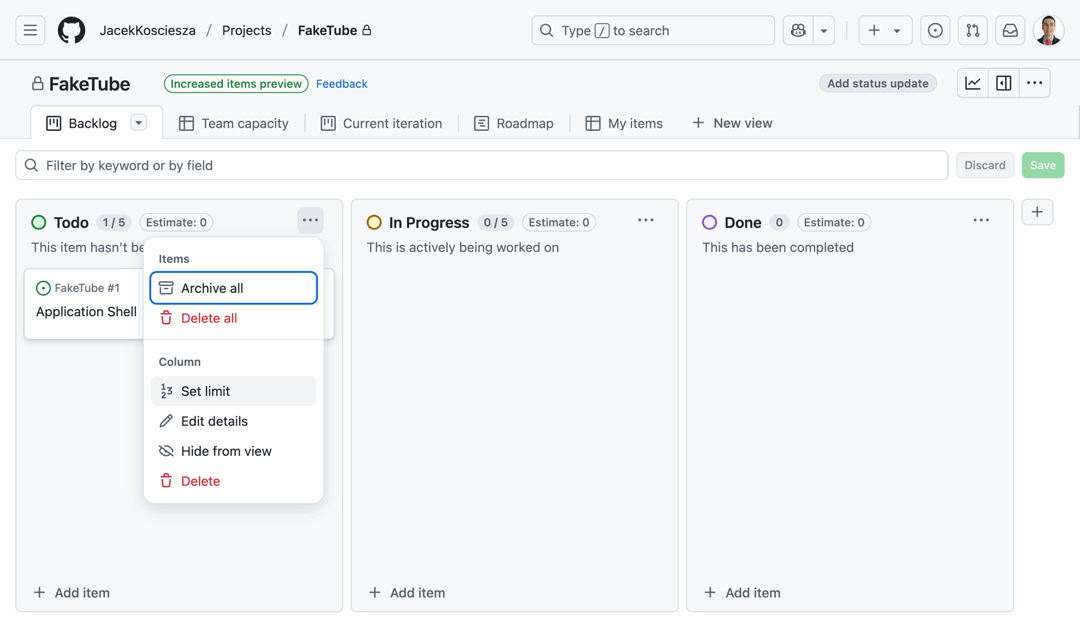Click Todo 1 / 5 item count badge
The height and width of the screenshot is (620, 1080).
point(114,223)
